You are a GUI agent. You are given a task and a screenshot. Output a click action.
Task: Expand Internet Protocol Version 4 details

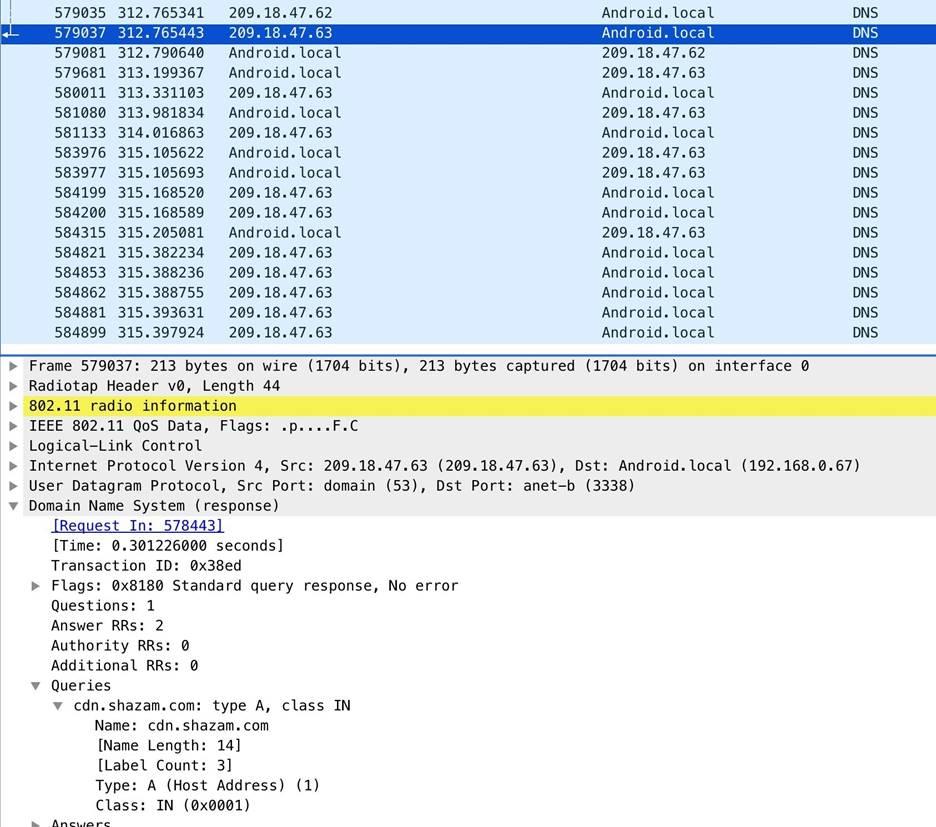13,466
